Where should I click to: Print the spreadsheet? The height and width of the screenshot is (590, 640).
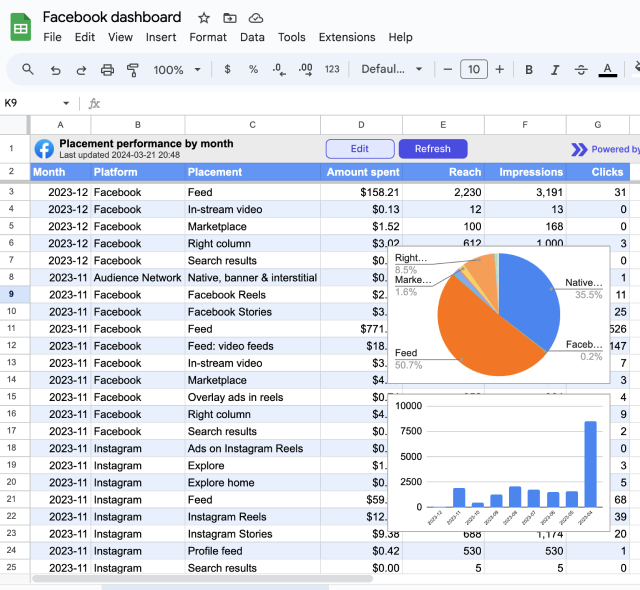(x=107, y=70)
